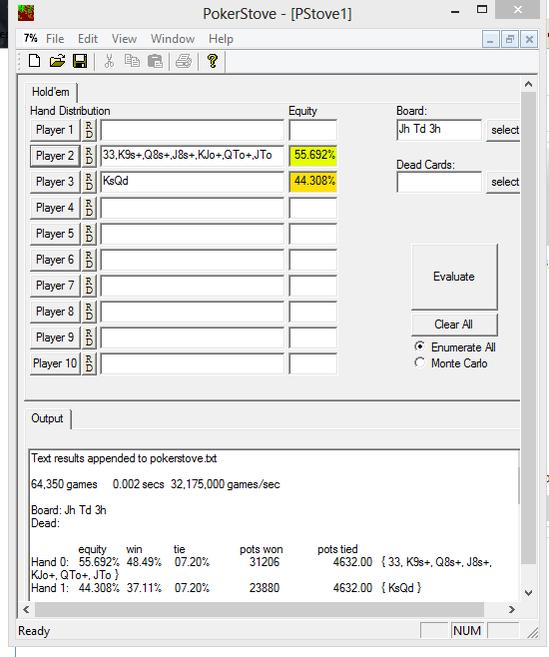Click the inner document minimize button
Image resolution: width=549 pixels, height=657 pixels.
coord(490,39)
